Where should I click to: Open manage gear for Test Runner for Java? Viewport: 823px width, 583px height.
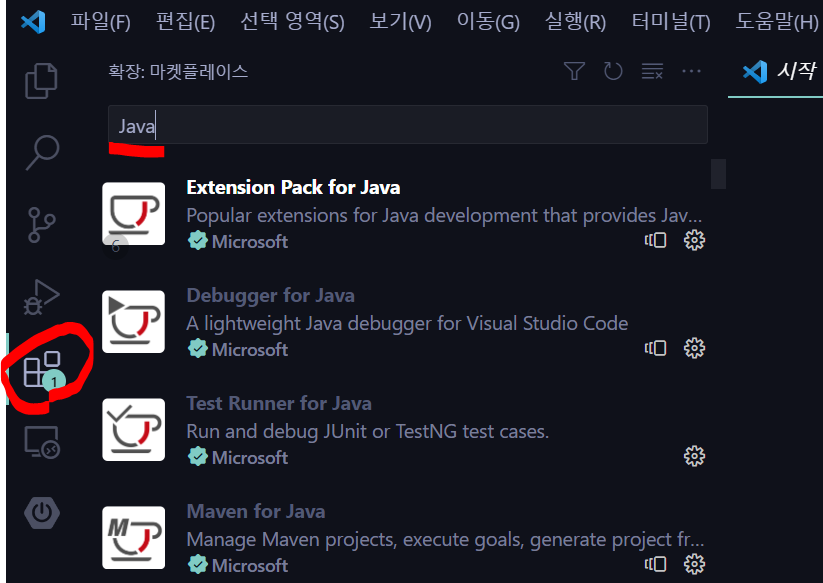point(694,456)
